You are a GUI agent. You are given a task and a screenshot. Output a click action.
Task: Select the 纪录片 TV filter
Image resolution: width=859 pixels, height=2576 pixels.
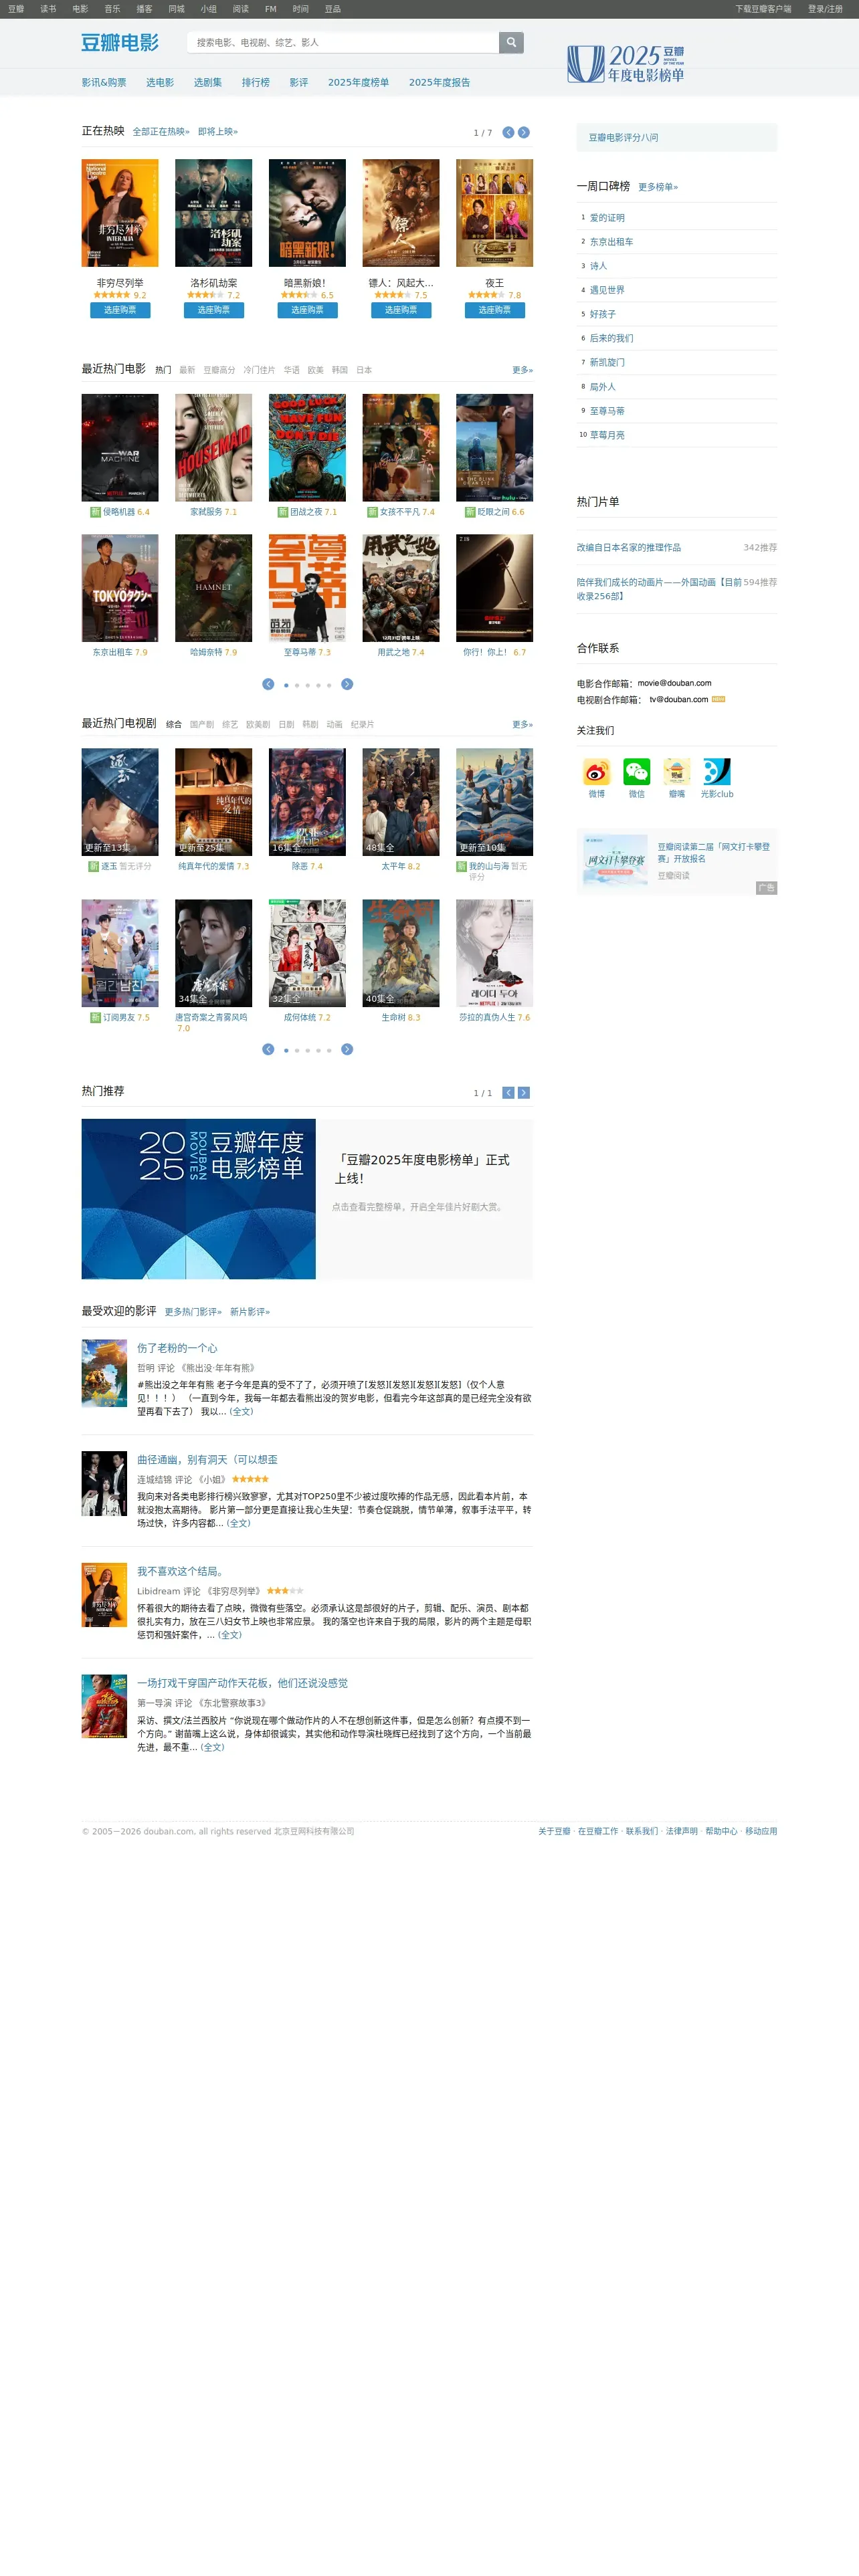pos(362,725)
